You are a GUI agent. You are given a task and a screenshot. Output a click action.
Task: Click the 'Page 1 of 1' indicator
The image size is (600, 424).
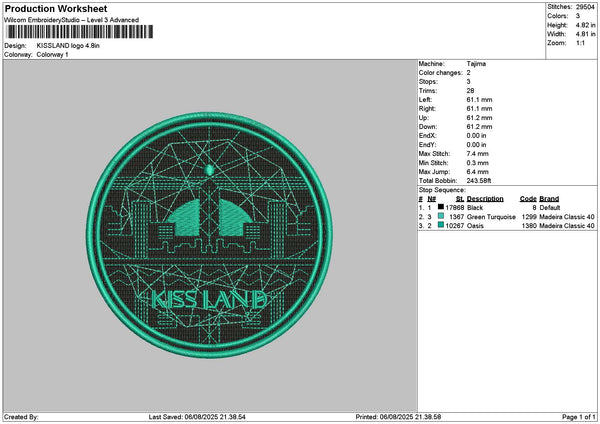579,417
